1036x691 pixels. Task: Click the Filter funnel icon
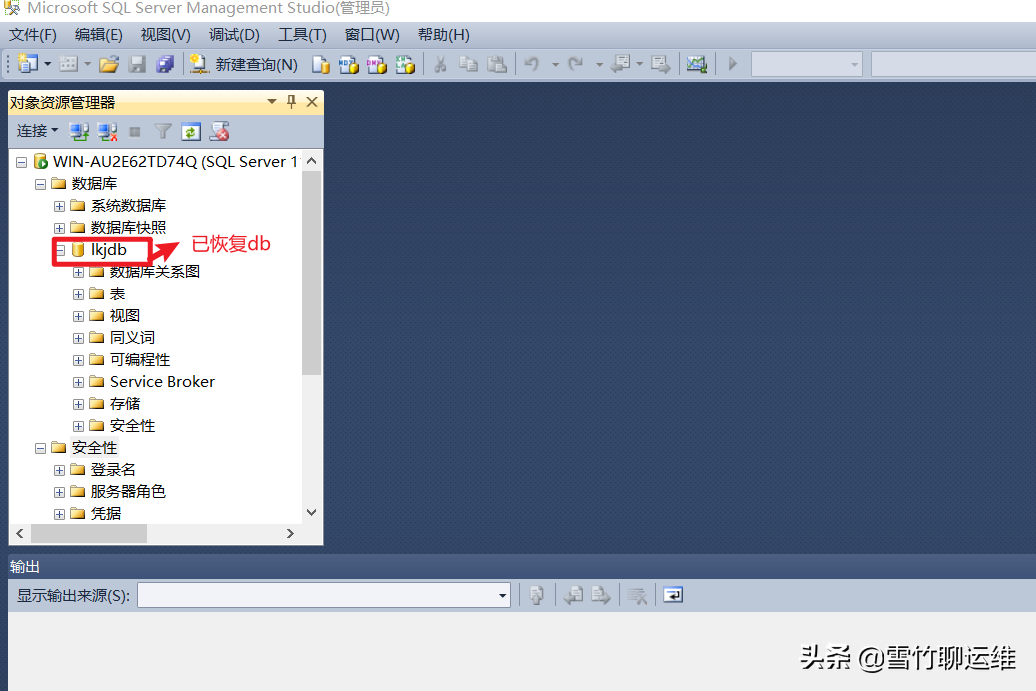tap(163, 132)
